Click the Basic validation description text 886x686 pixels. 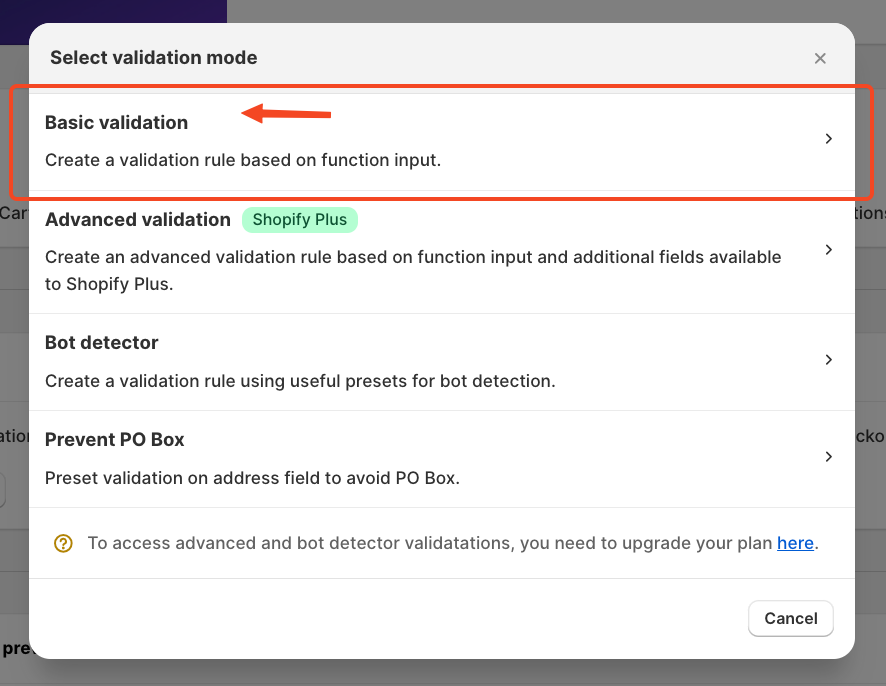[x=243, y=160]
